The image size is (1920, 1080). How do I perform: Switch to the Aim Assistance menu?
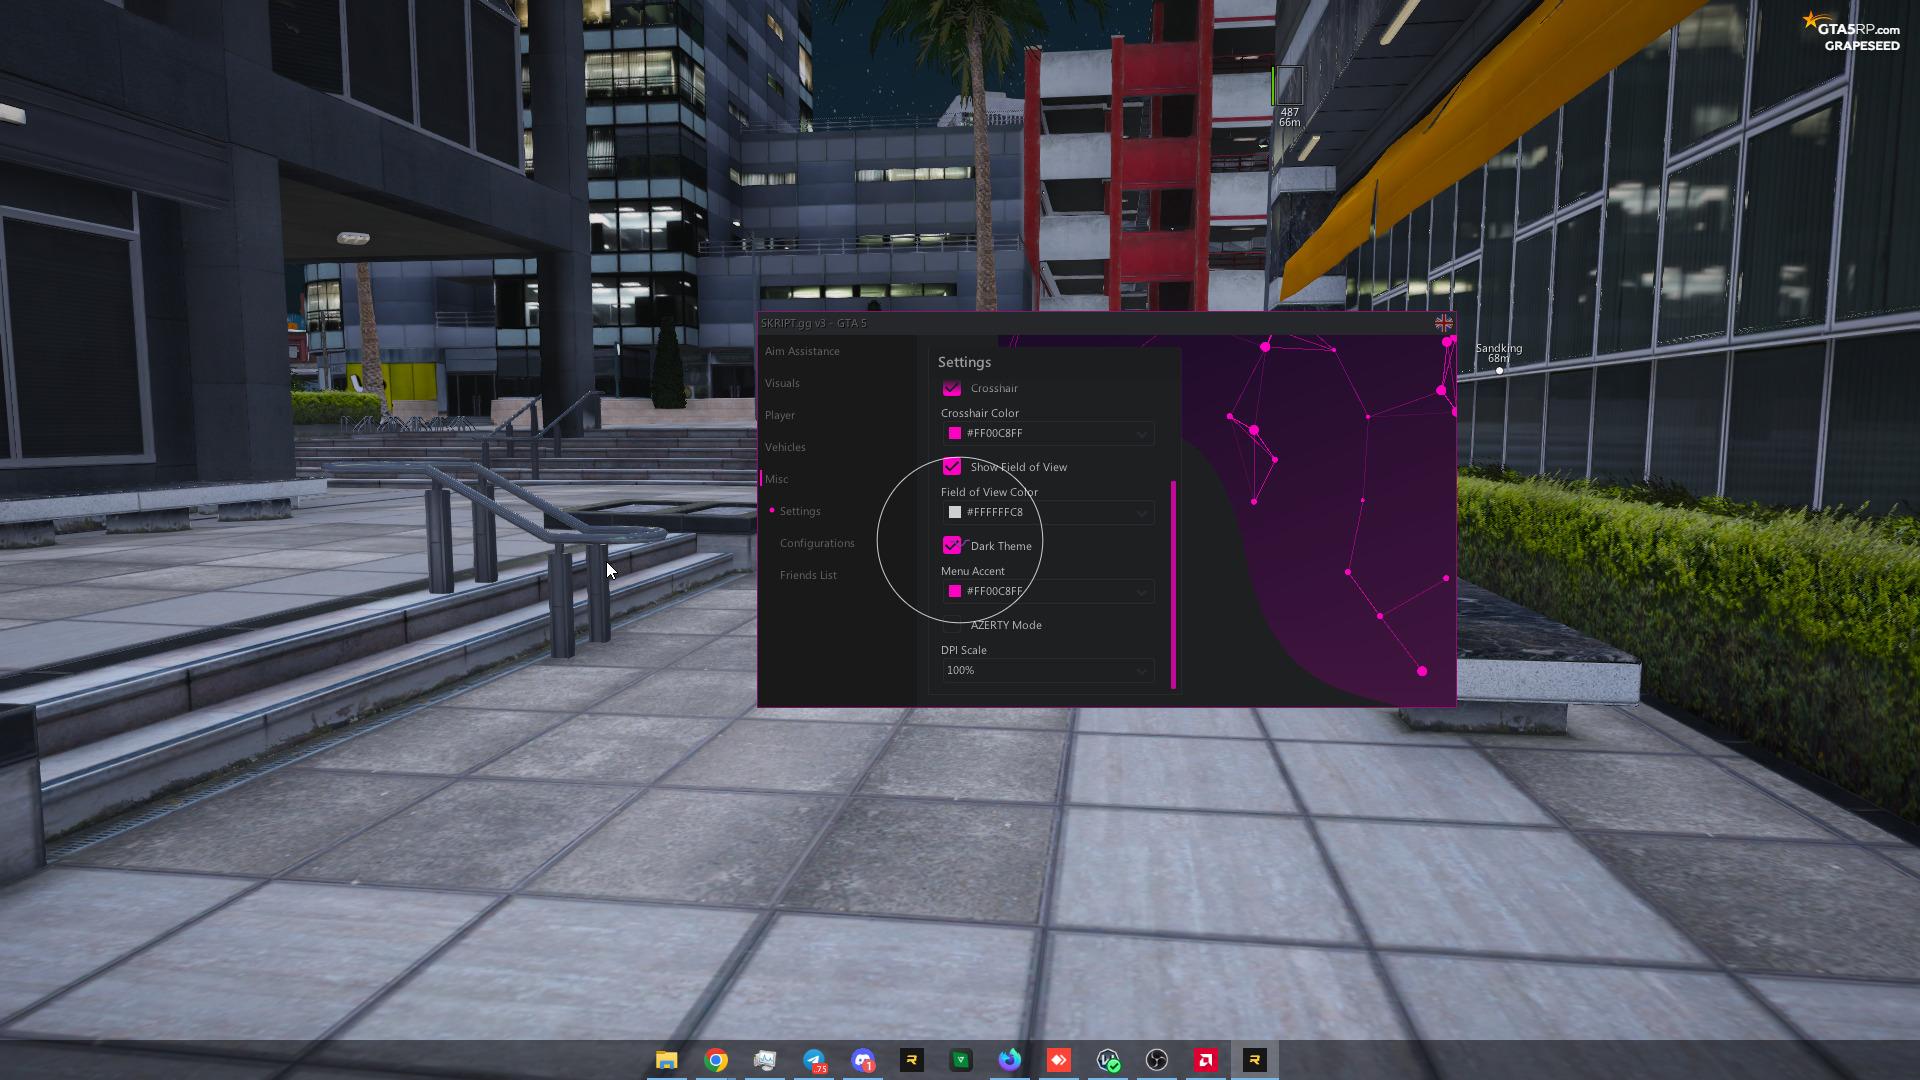802,352
